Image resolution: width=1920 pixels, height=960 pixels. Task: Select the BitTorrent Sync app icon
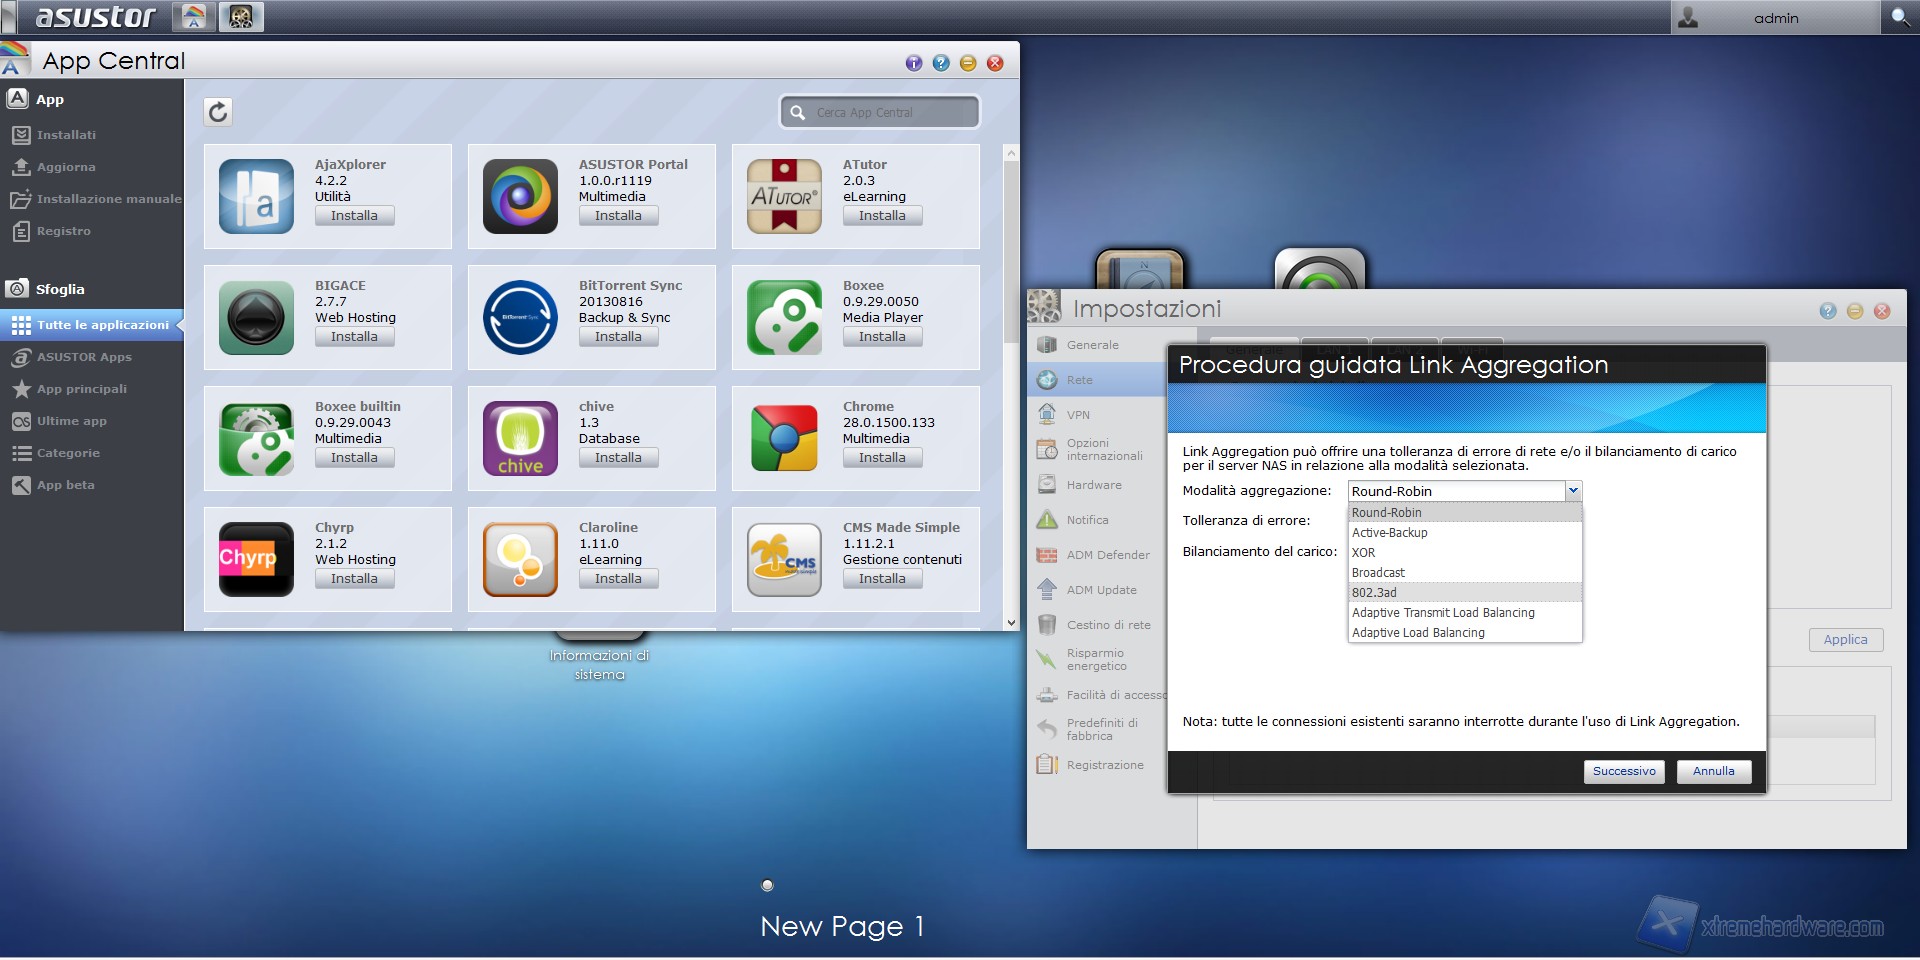pos(520,317)
